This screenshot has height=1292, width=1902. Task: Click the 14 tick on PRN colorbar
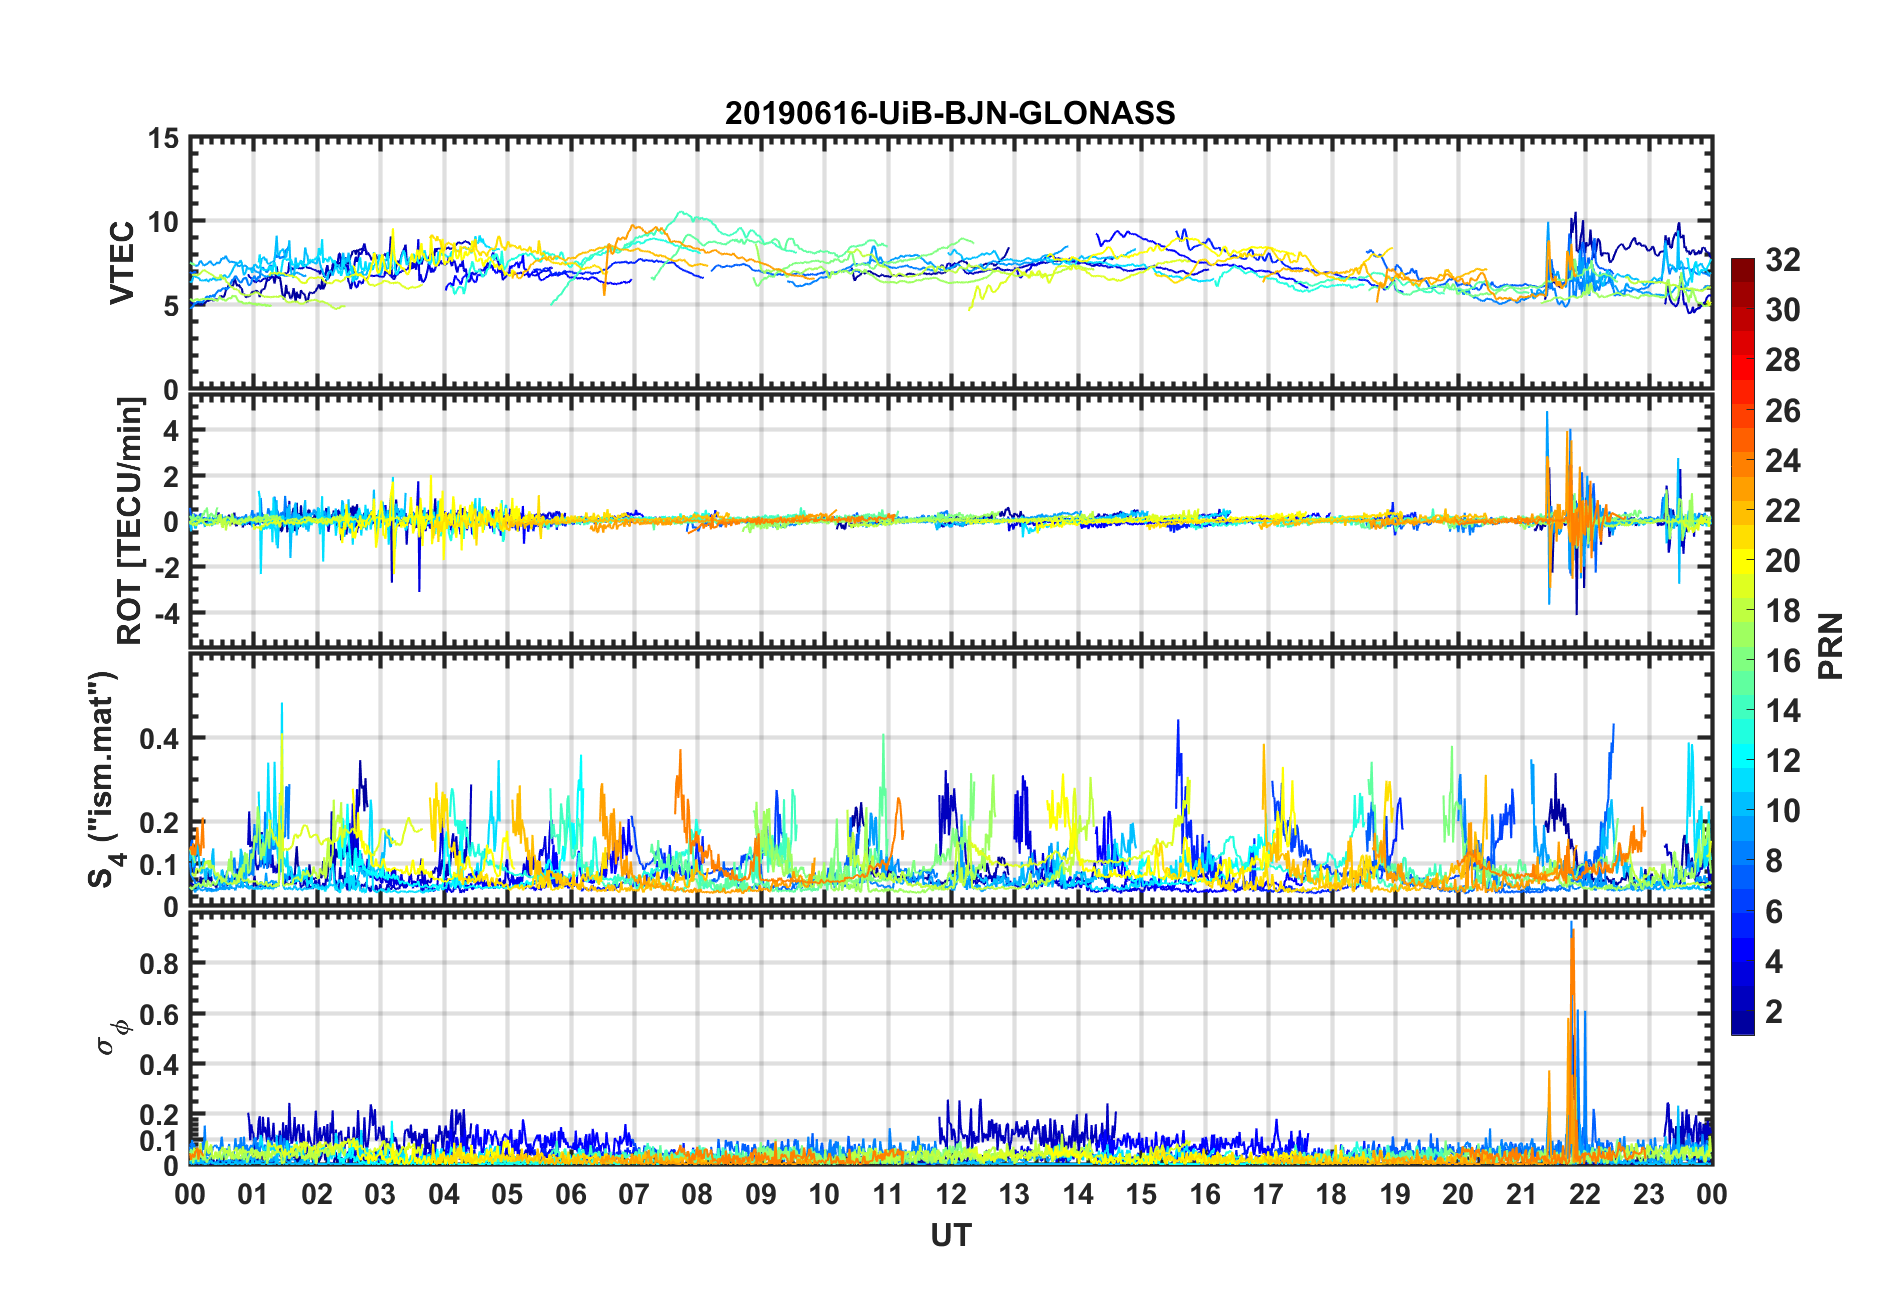(x=1783, y=710)
